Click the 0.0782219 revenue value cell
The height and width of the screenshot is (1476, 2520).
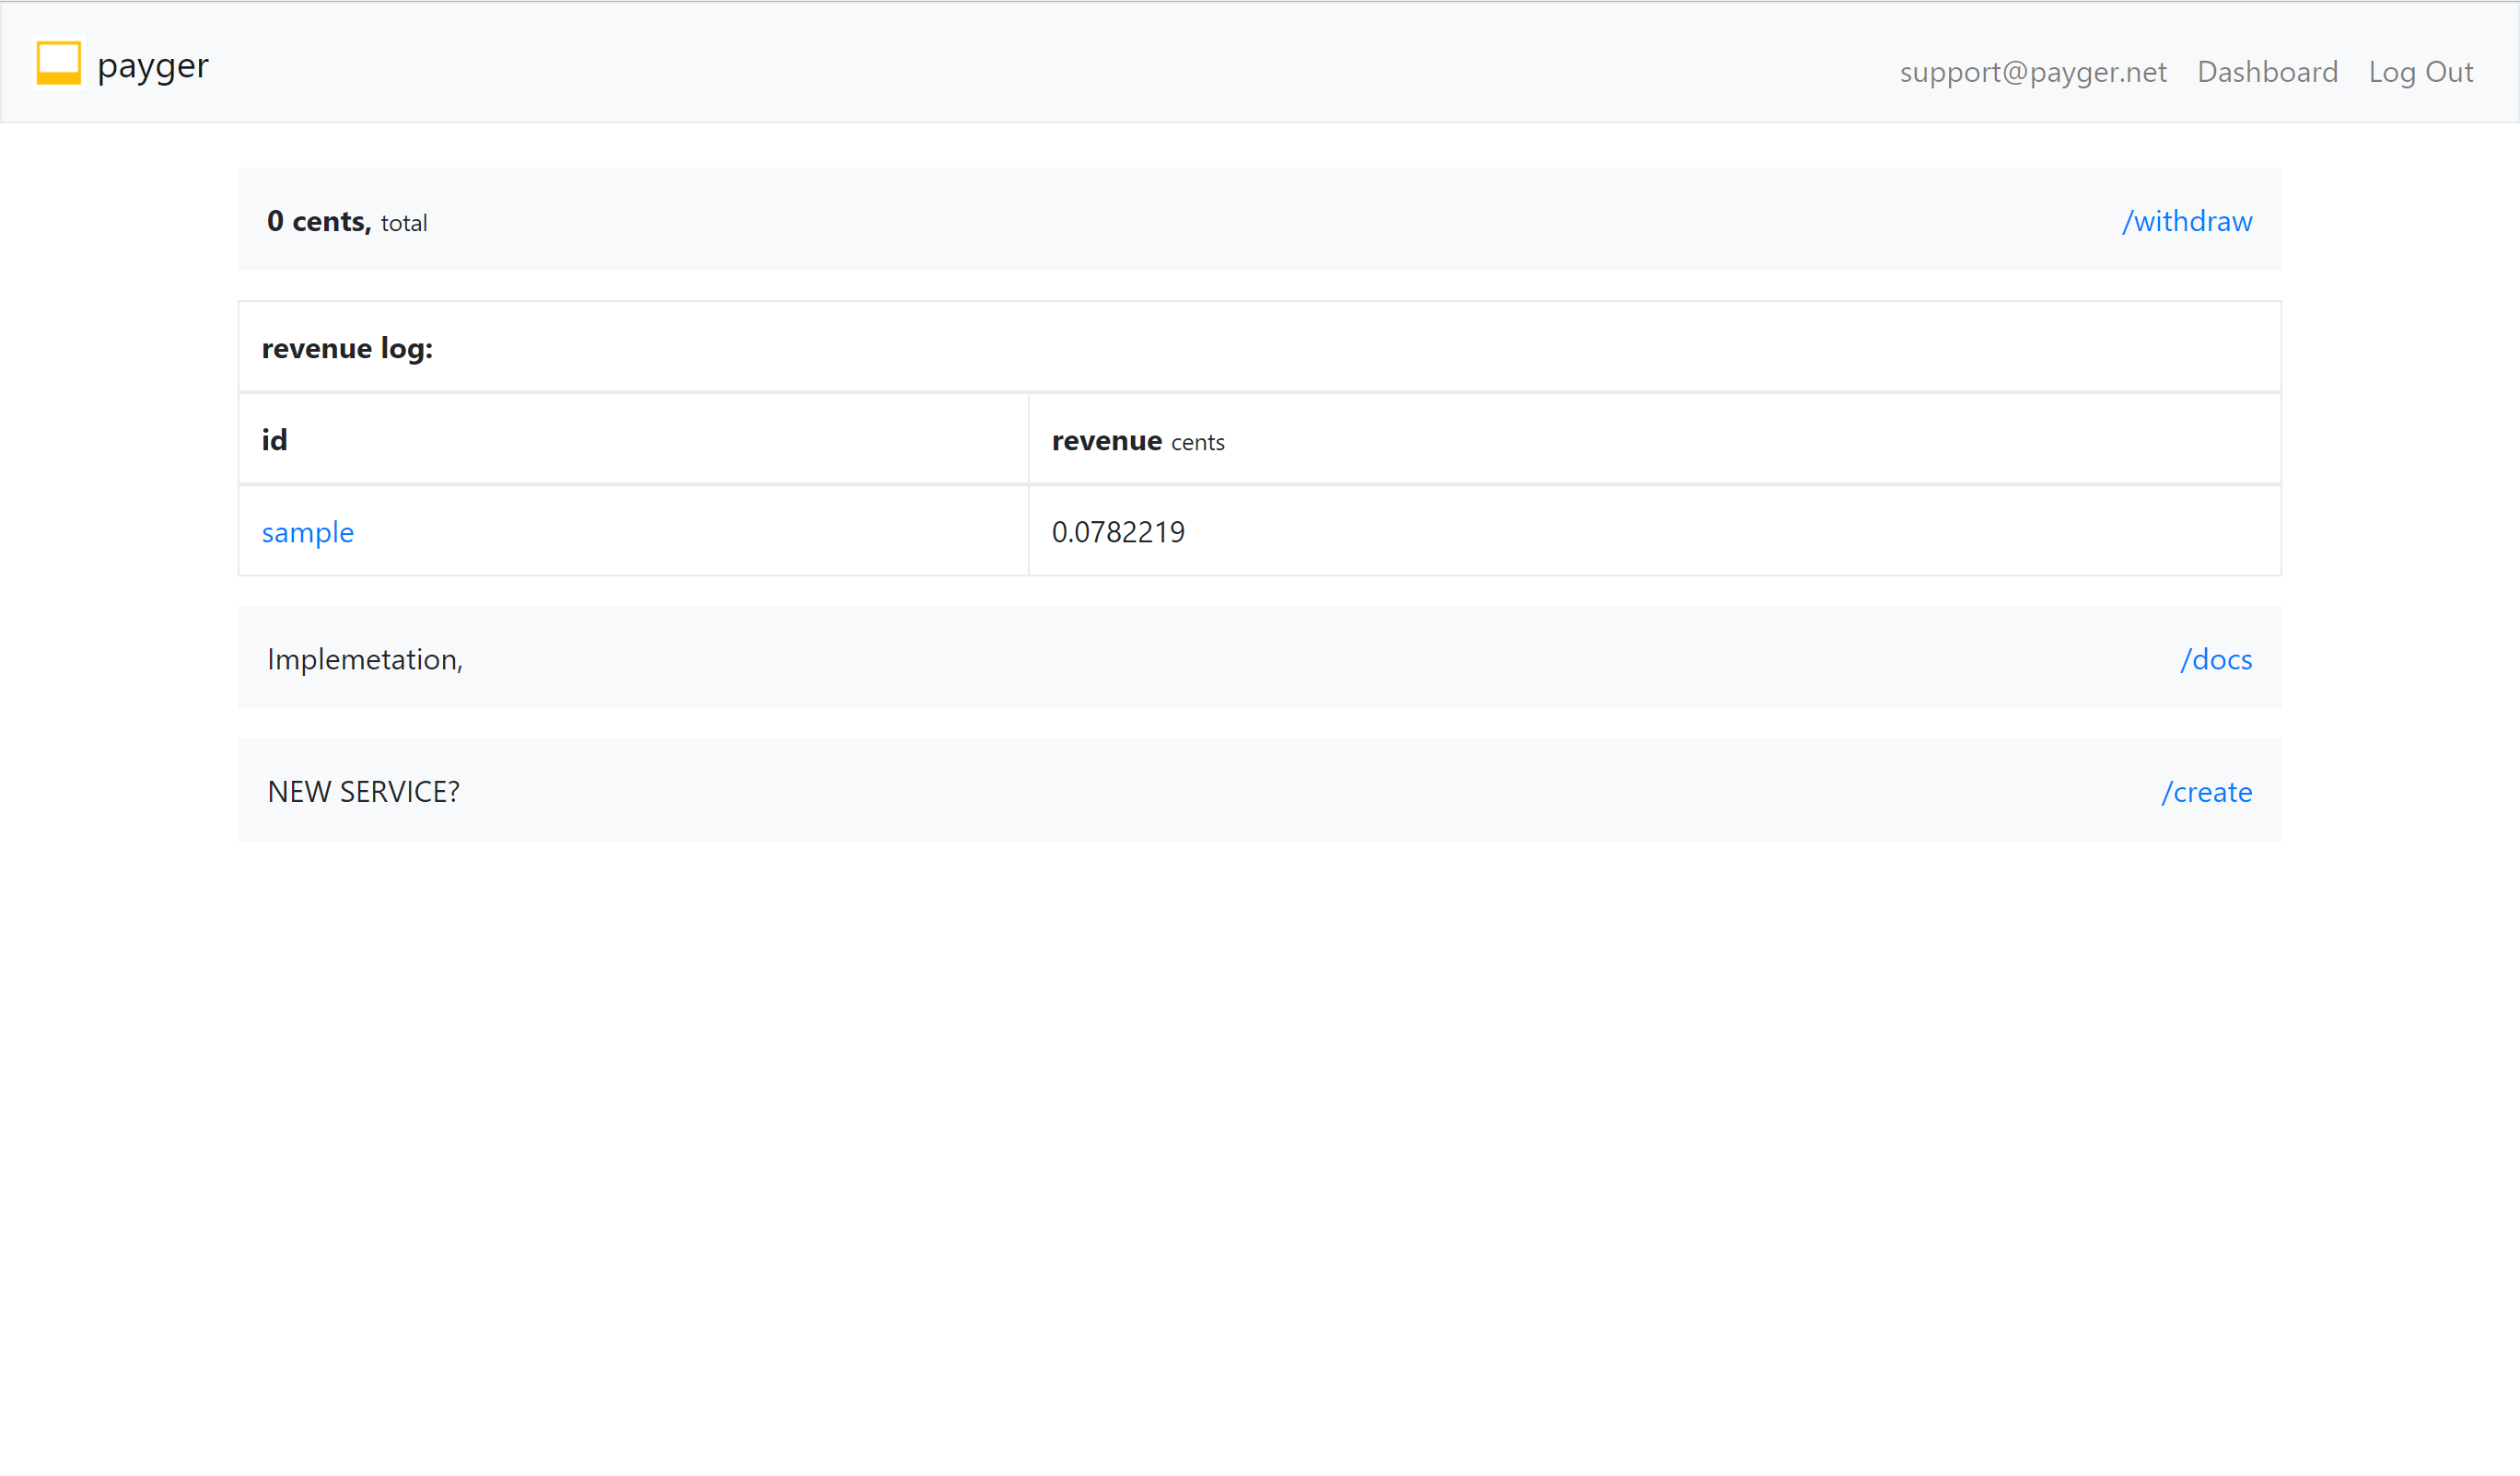1117,532
